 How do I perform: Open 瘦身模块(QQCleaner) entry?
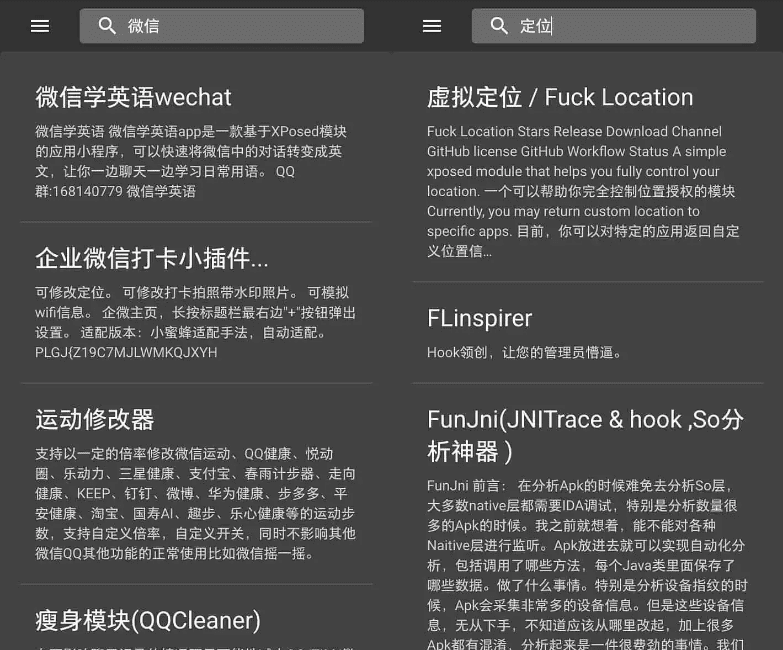pyautogui.click(x=148, y=621)
